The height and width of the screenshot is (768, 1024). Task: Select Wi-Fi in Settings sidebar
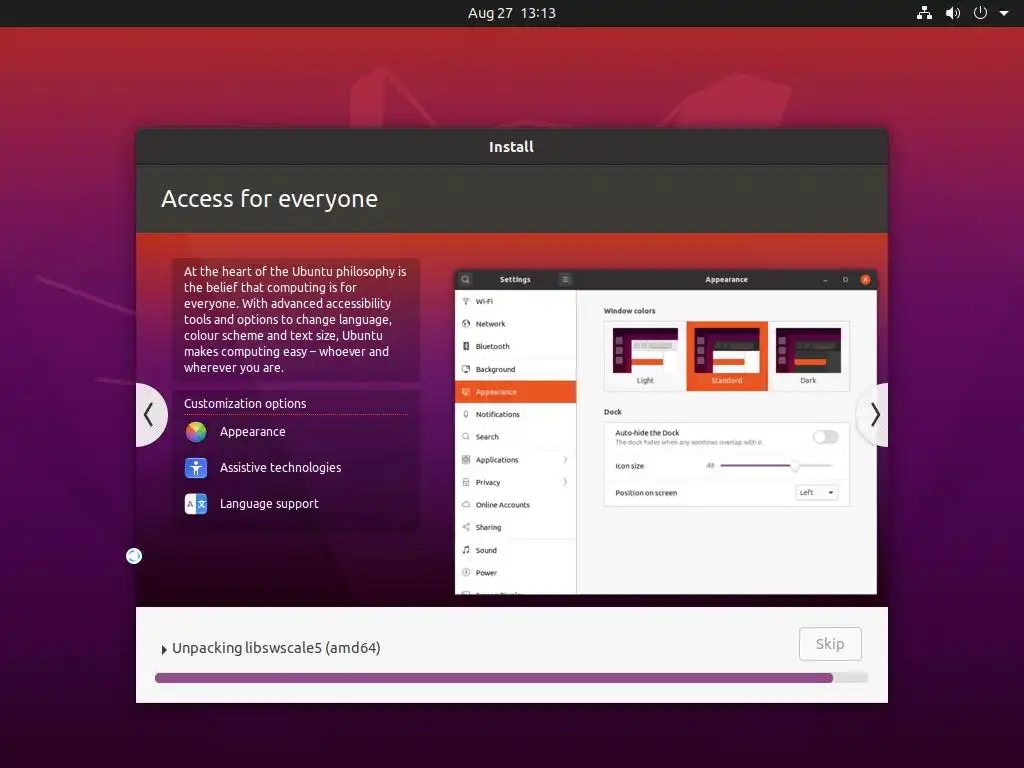pos(515,302)
